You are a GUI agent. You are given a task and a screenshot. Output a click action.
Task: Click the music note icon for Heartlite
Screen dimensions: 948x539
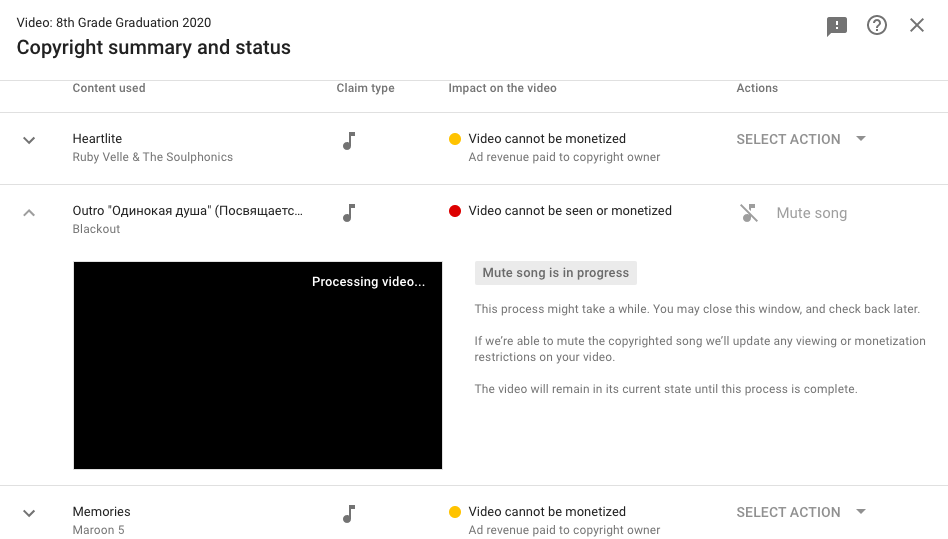tap(349, 141)
